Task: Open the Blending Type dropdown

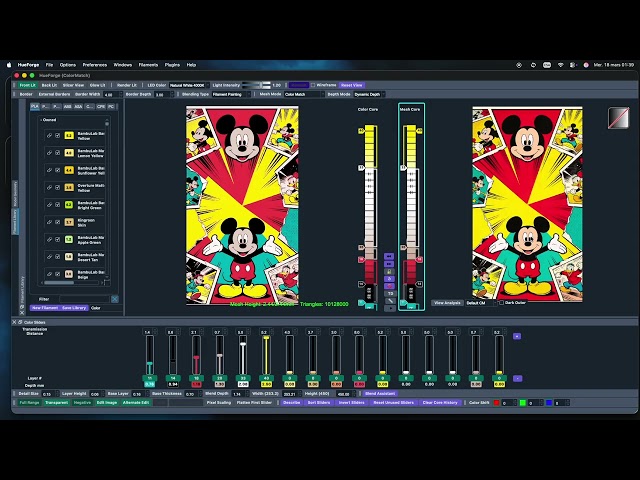Action: pyautogui.click(x=231, y=94)
